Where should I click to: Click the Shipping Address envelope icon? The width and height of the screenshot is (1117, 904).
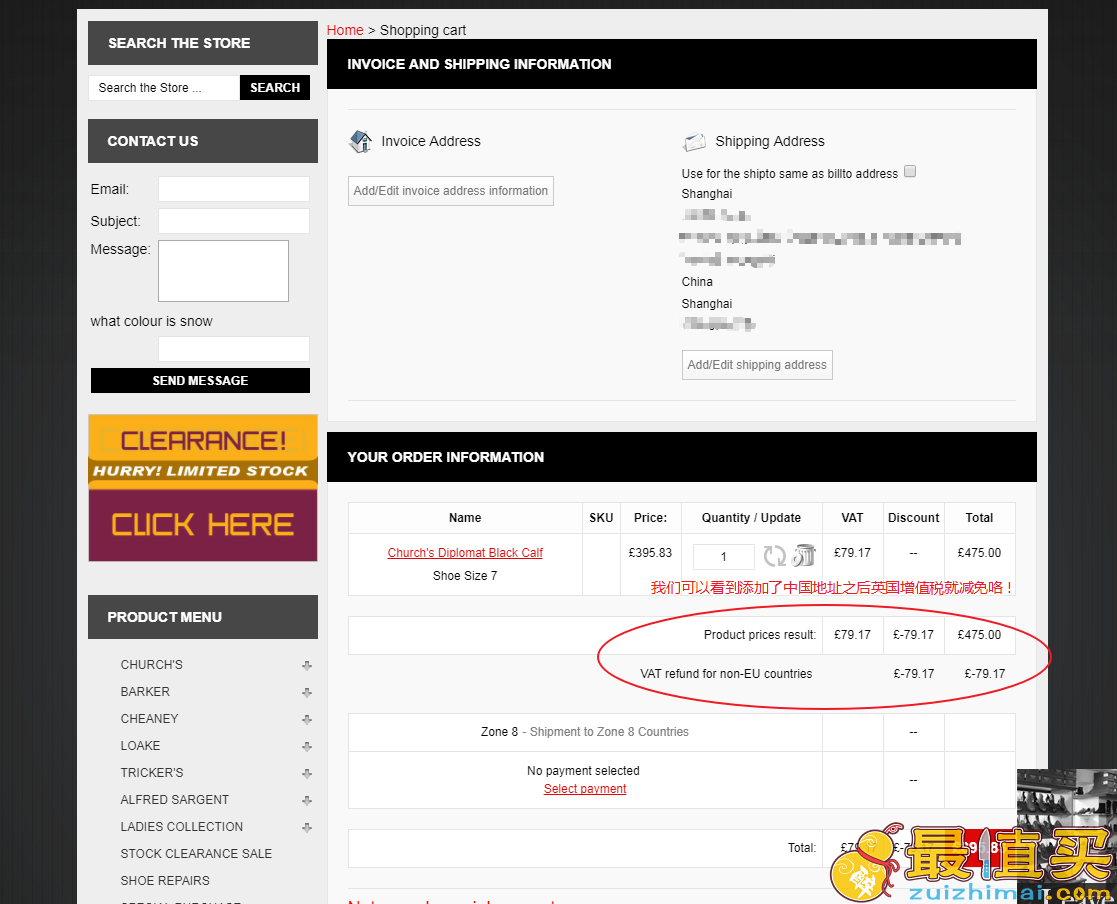(694, 142)
